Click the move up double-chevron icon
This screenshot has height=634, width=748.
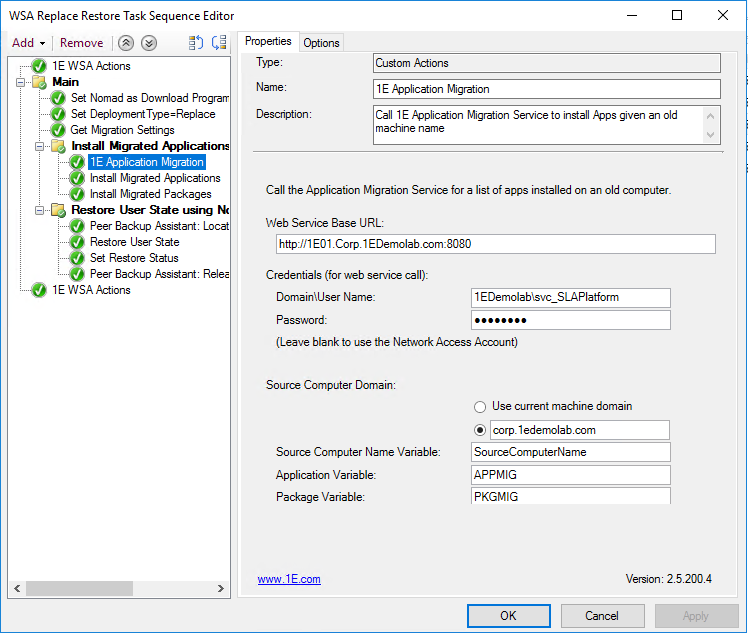126,43
